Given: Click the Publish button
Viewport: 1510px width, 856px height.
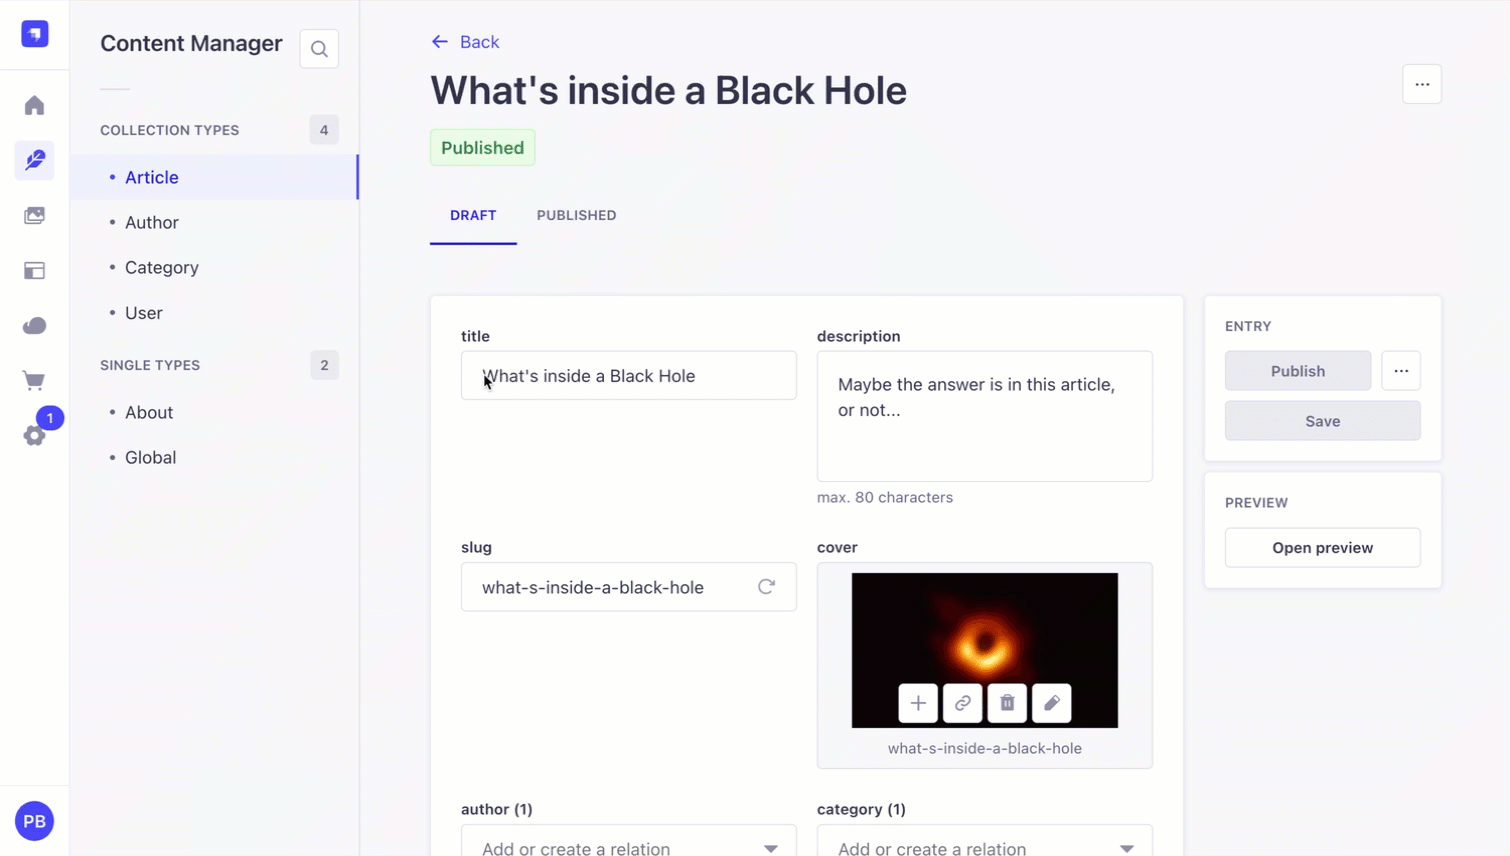Looking at the screenshot, I should 1298,371.
